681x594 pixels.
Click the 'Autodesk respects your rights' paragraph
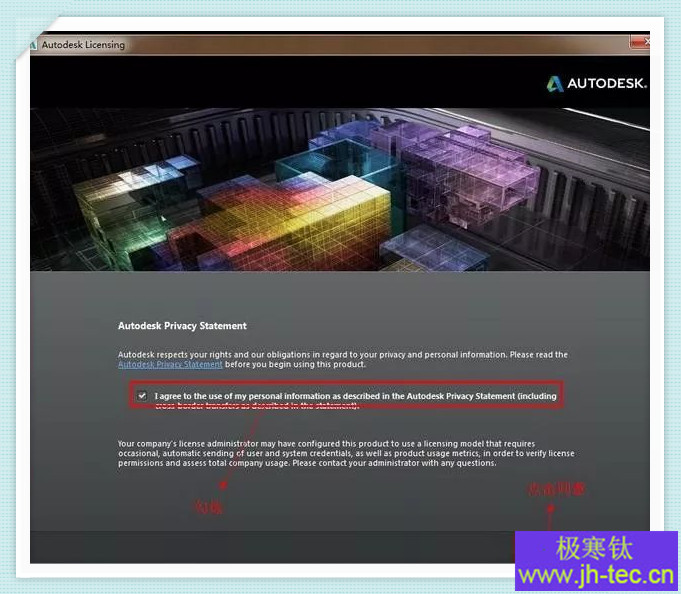[x=343, y=359]
